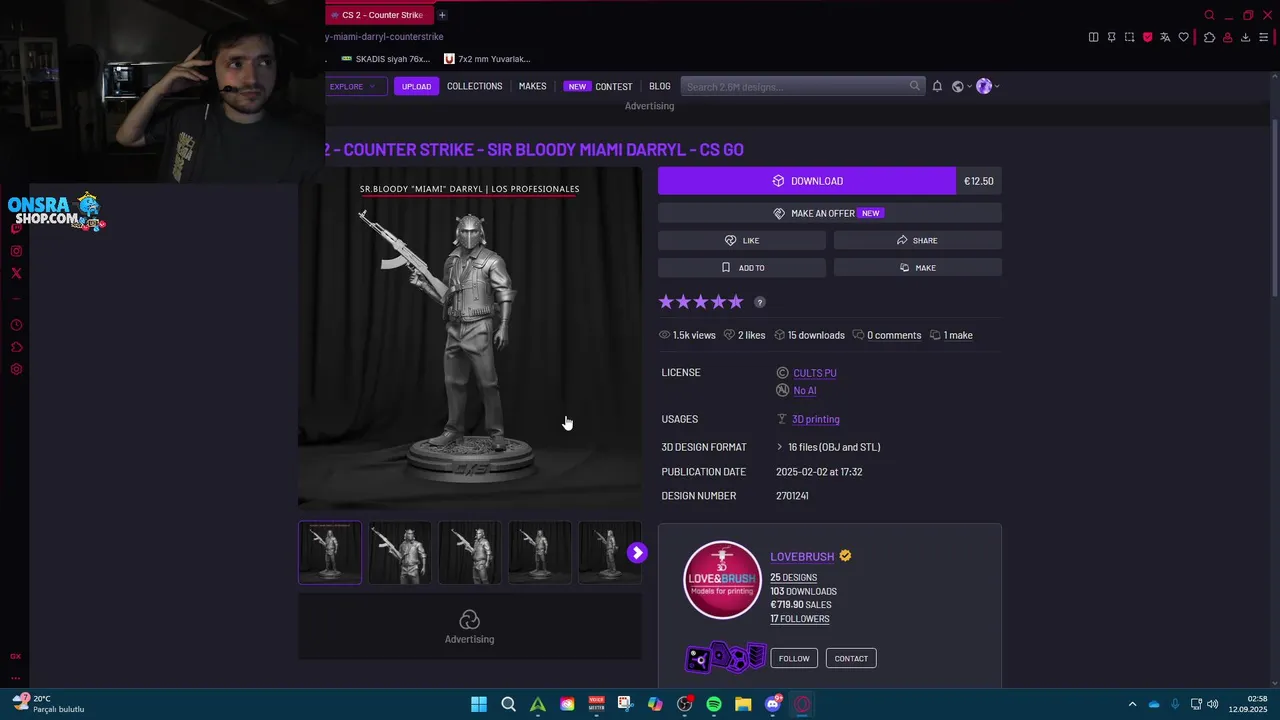
Task: Click the translate page icon
Action: tap(1165, 37)
